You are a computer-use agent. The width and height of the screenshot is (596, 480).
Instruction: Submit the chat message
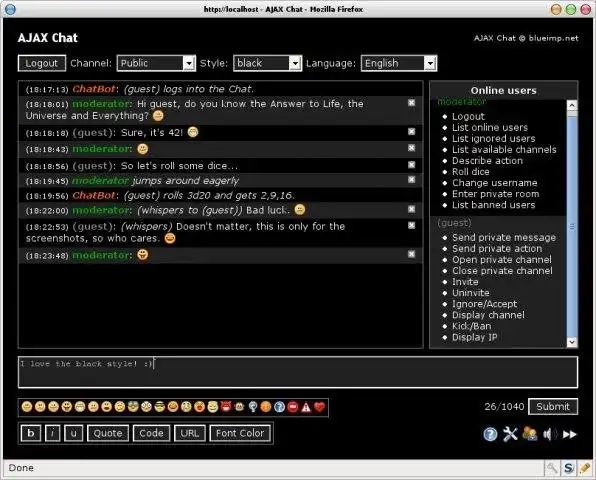click(553, 407)
